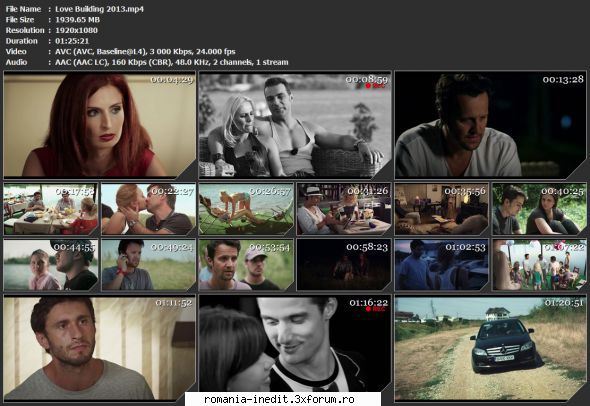Open the lakeside thumbnail at 00:44:55
This screenshot has height=406, width=590.
click(51, 265)
